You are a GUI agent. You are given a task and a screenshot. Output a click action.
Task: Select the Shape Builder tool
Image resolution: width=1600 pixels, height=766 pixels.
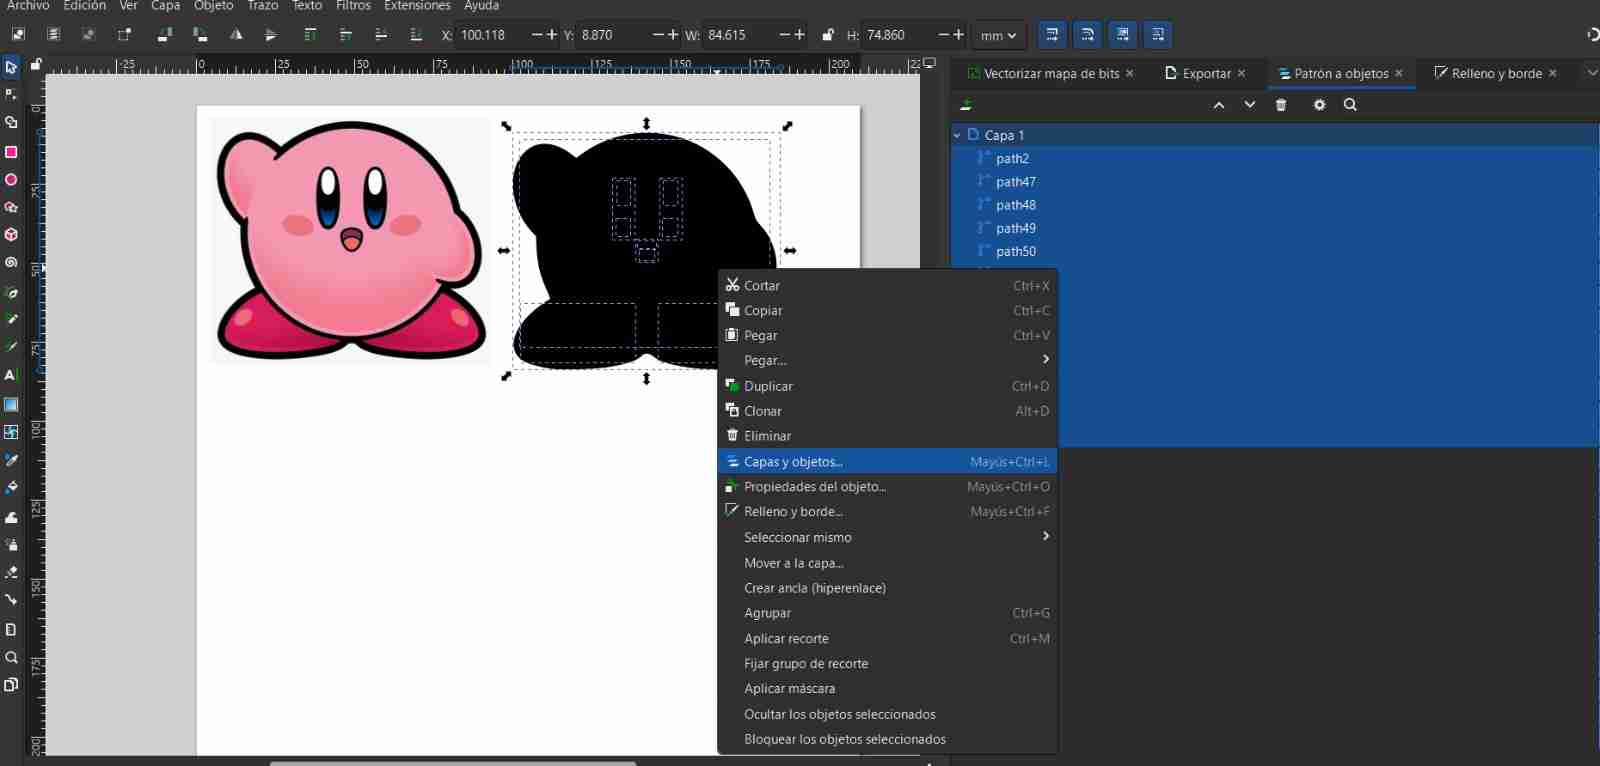11,122
